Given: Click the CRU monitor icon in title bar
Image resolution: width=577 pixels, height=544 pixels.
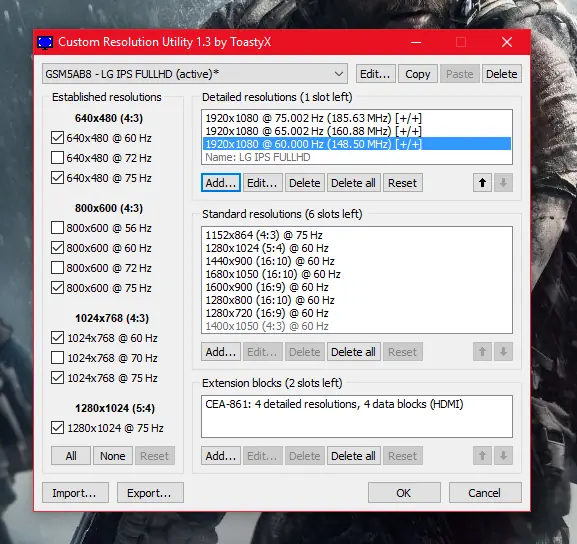Looking at the screenshot, I should 45,42.
